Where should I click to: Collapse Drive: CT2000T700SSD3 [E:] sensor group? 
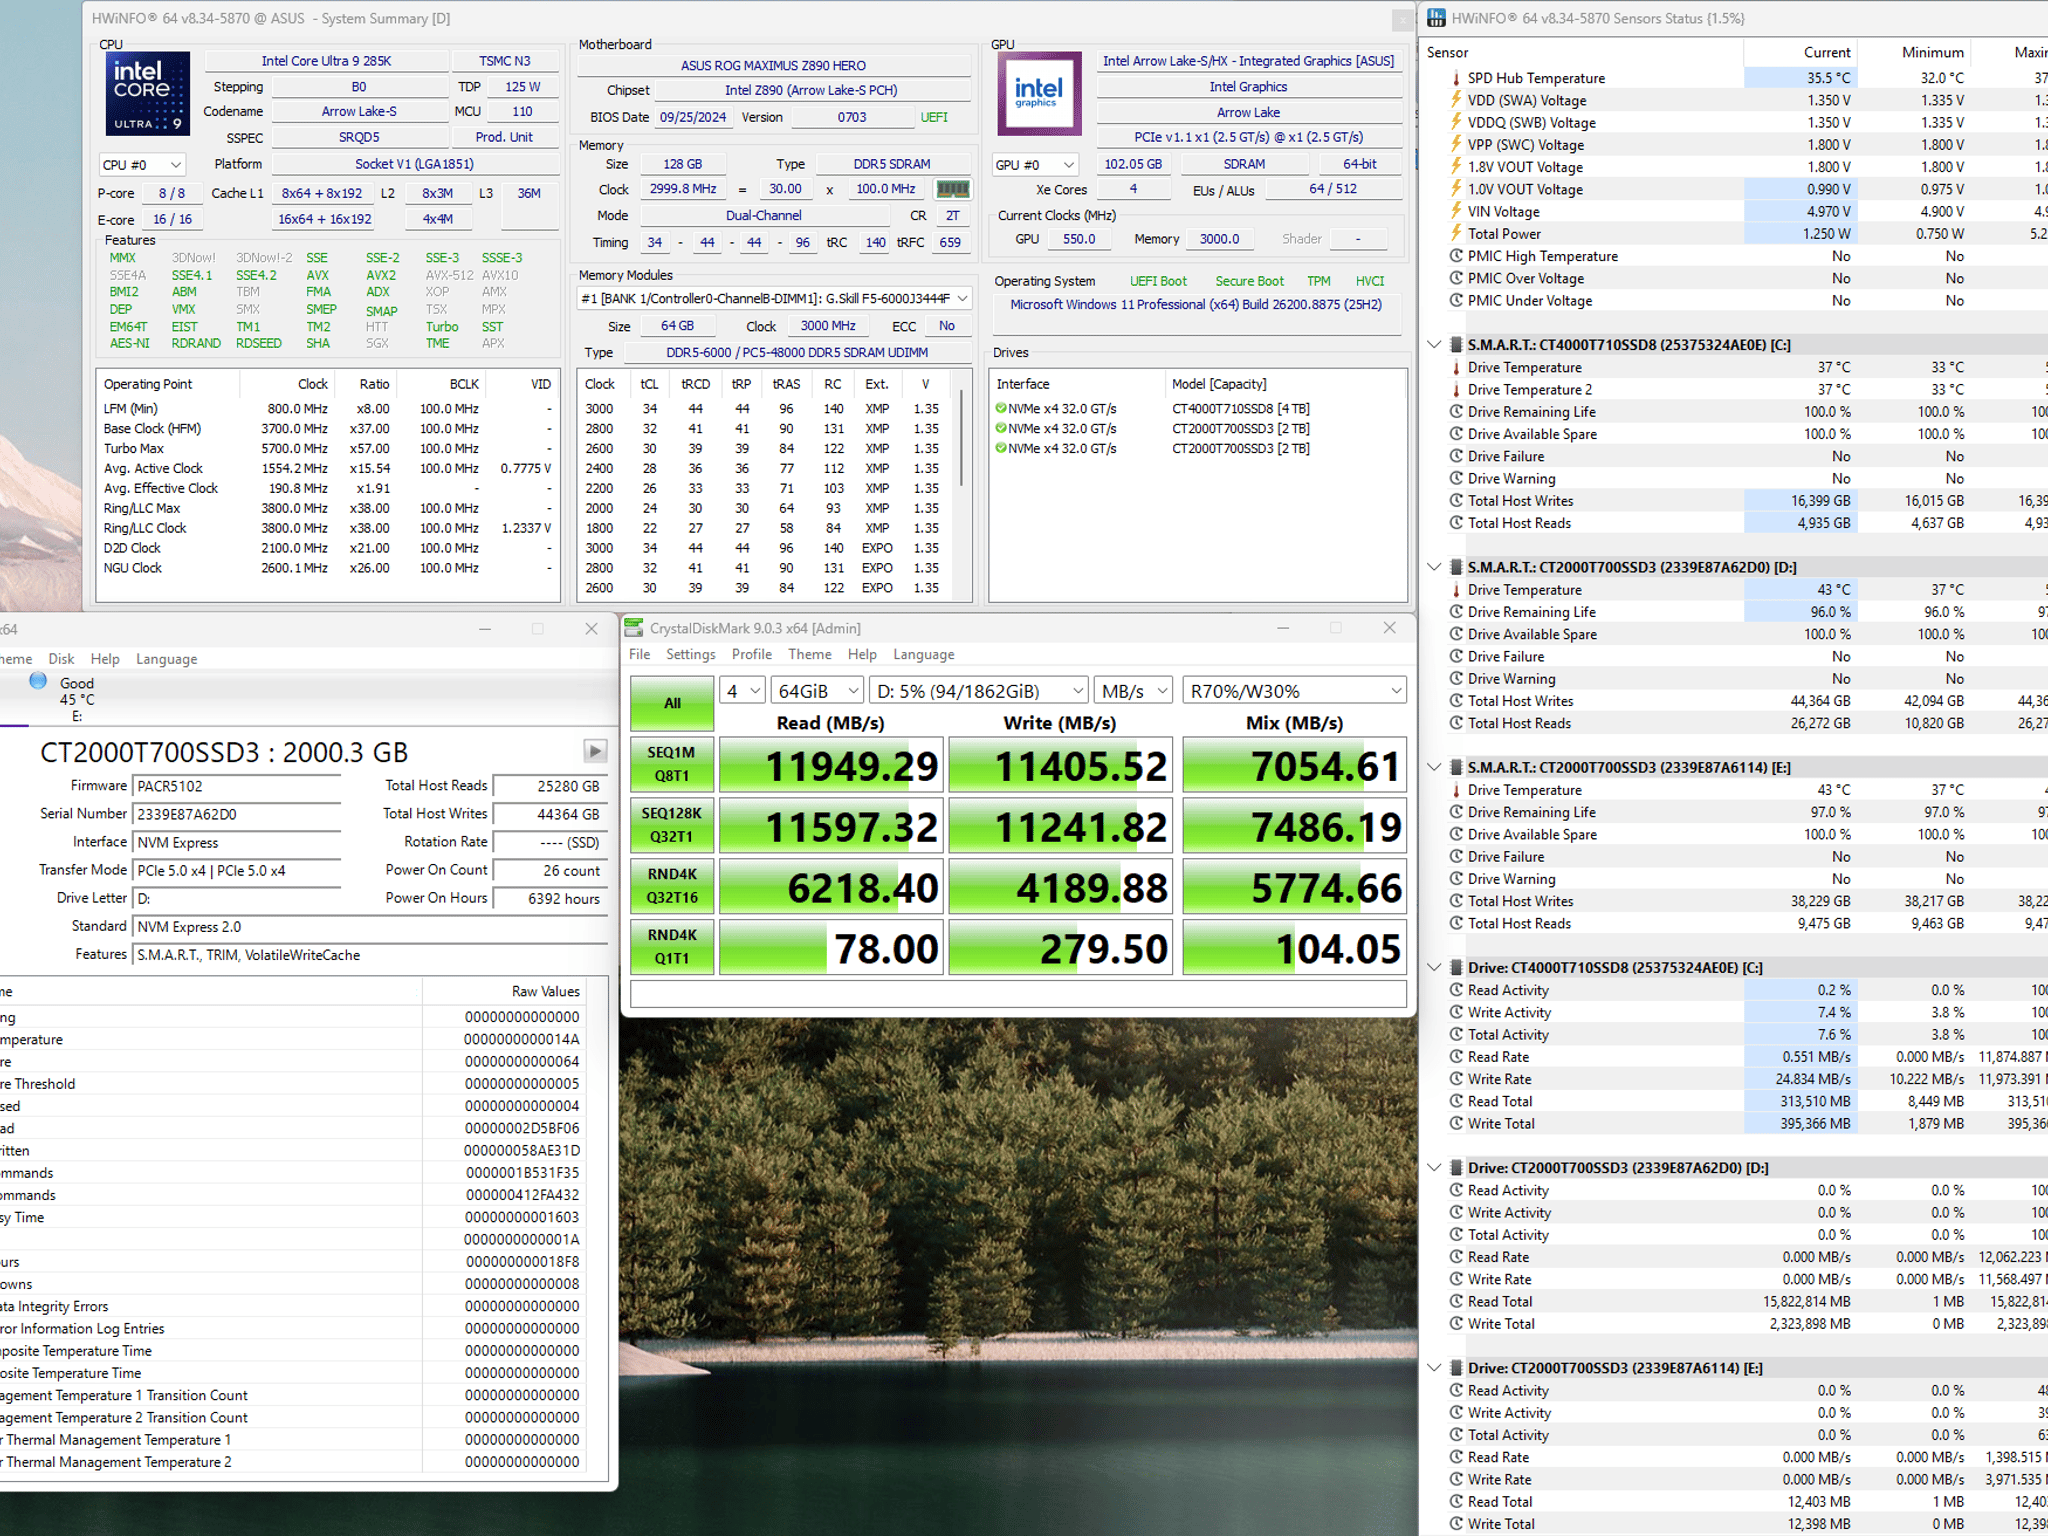(1434, 1367)
